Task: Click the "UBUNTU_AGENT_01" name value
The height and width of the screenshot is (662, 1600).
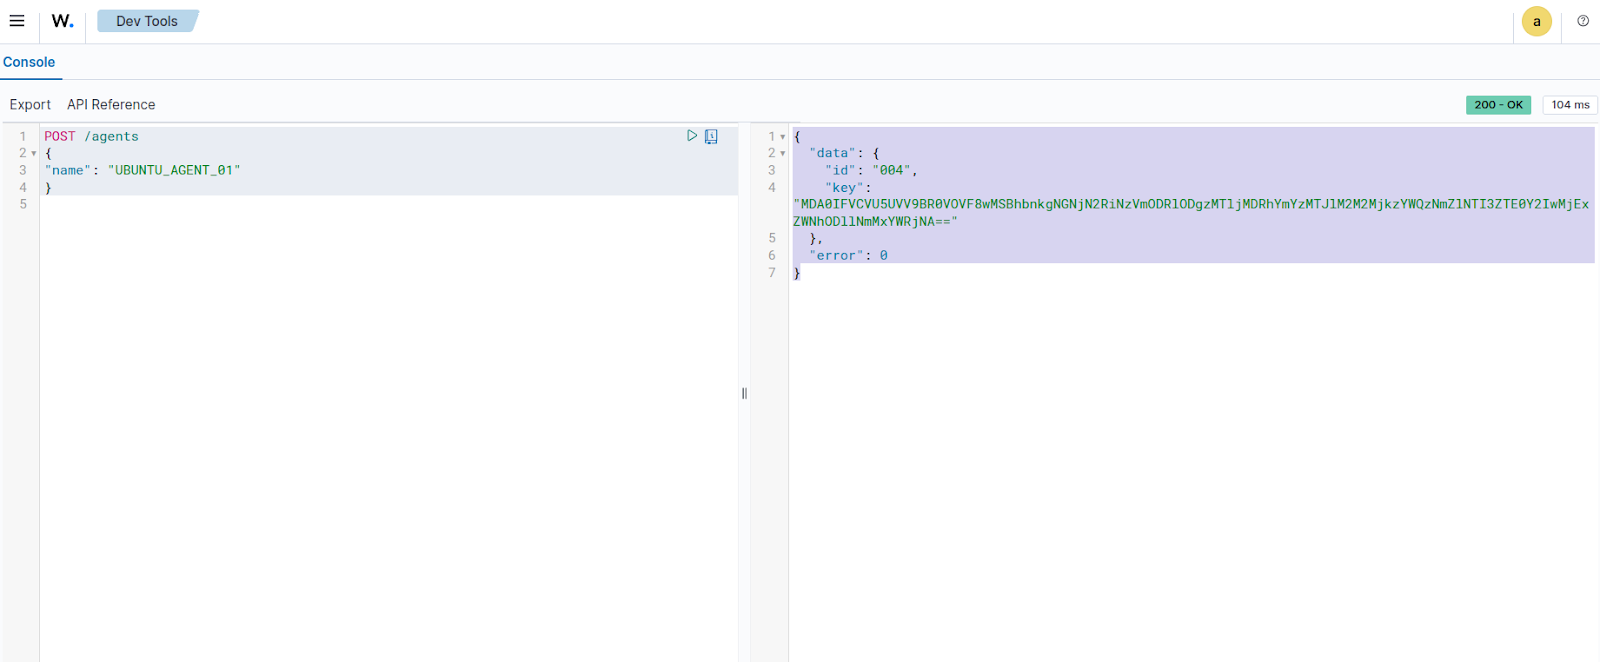Action: [174, 171]
